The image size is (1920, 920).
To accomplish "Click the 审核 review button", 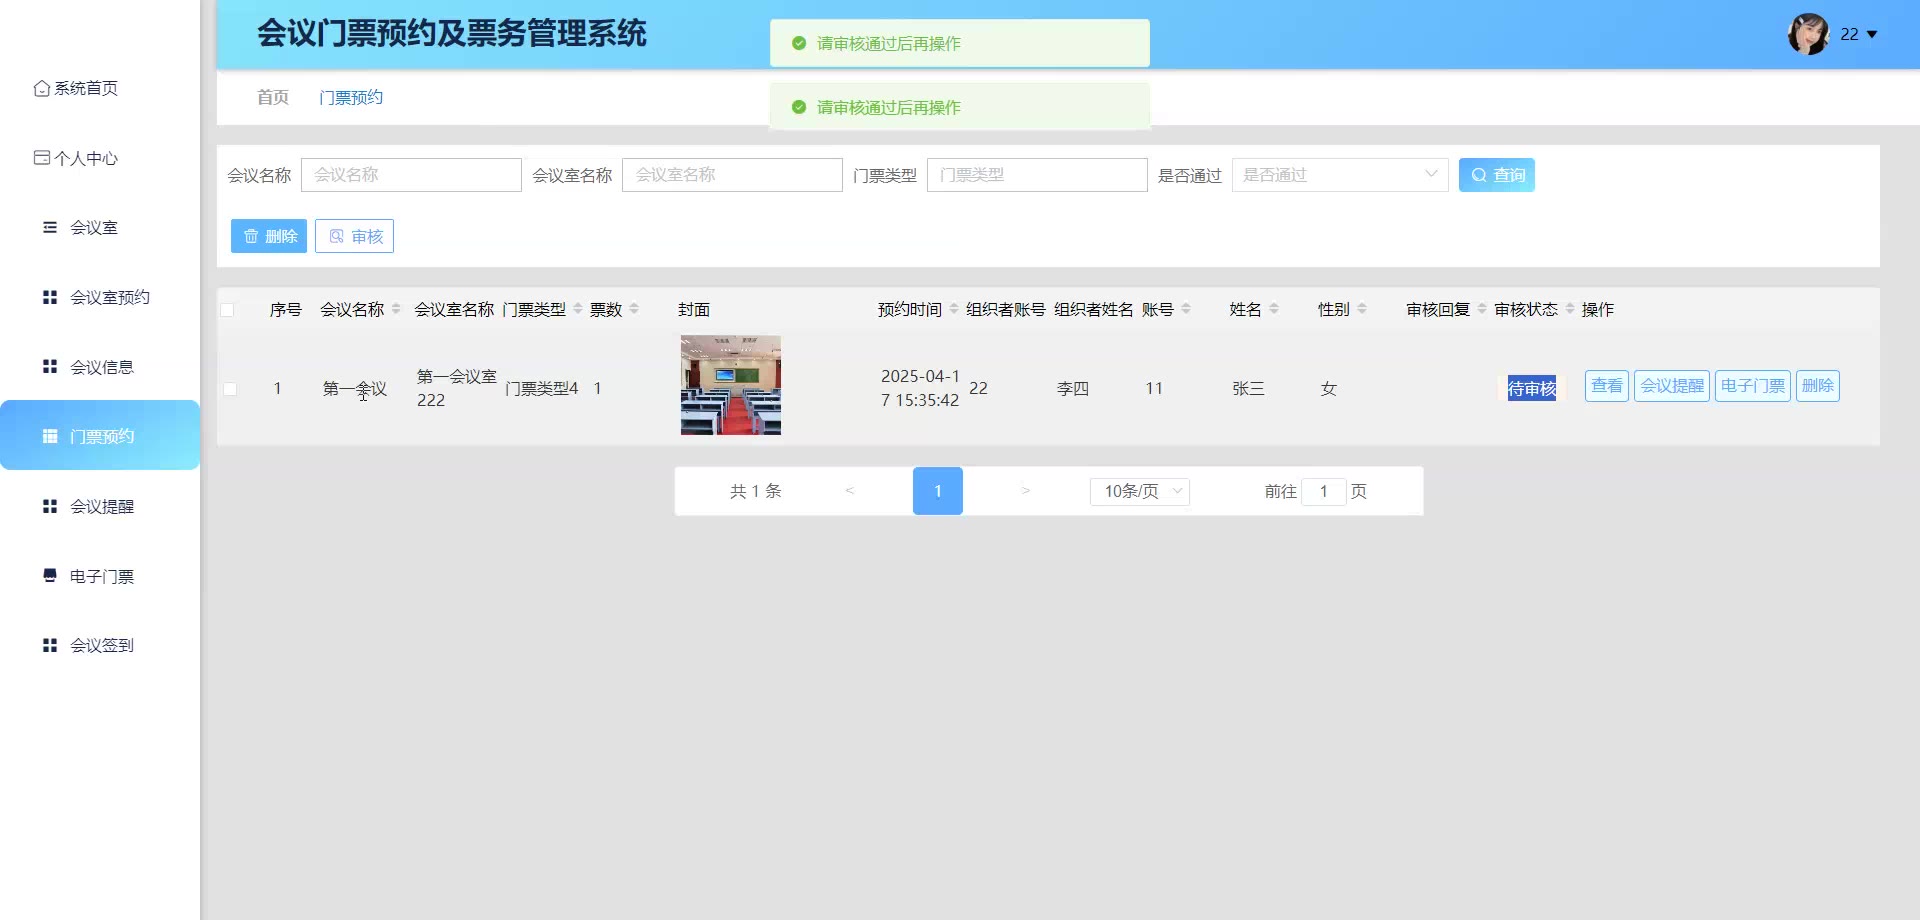I will 354,236.
